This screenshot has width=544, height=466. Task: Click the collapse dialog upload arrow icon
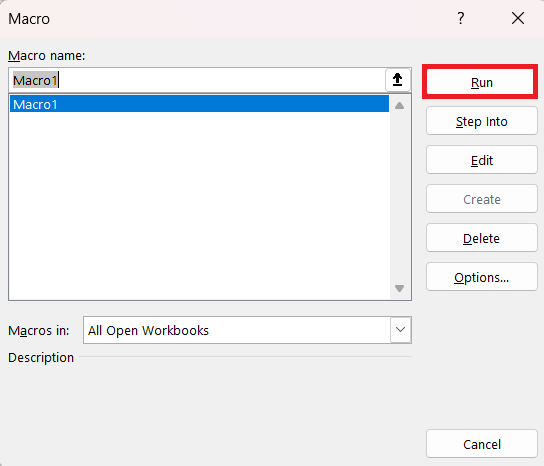pos(398,80)
